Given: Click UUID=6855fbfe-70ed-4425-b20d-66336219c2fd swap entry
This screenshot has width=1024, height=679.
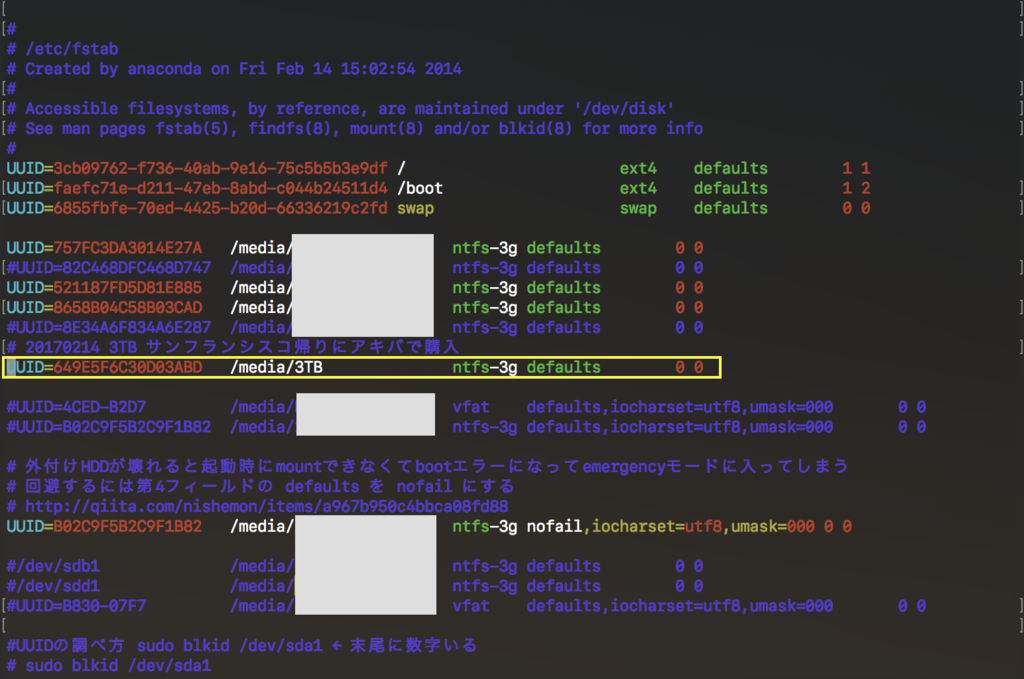Looking at the screenshot, I should click(197, 208).
